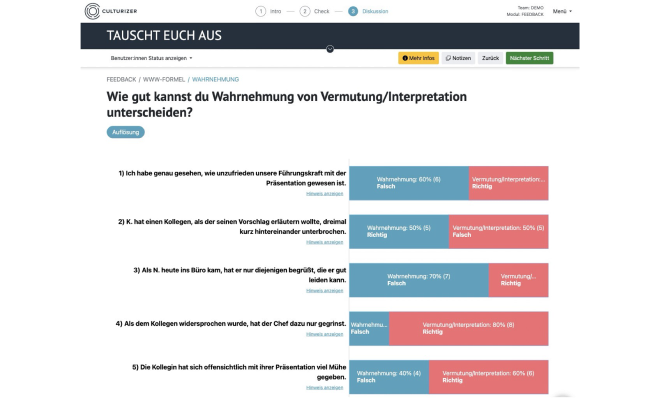This screenshot has height=398, width=661.
Task: Expand Benutzer:innen Status anzeigen dropdown
Action: [x=151, y=58]
